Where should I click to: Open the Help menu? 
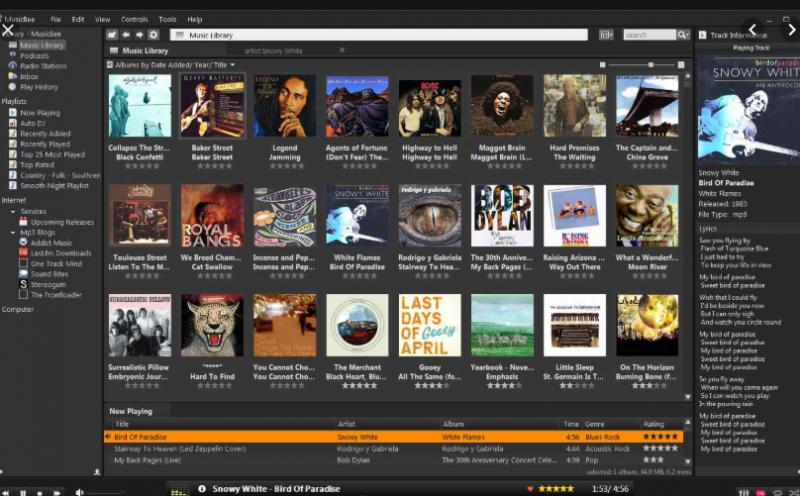(195, 19)
